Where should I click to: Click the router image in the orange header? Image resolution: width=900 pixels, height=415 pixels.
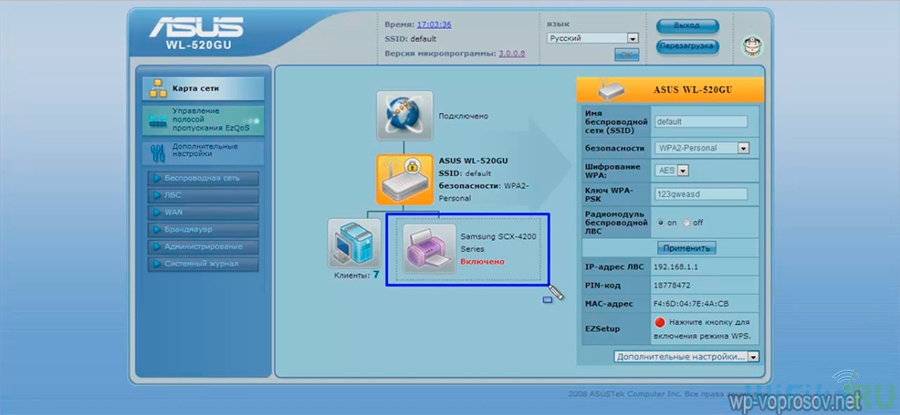coord(610,91)
